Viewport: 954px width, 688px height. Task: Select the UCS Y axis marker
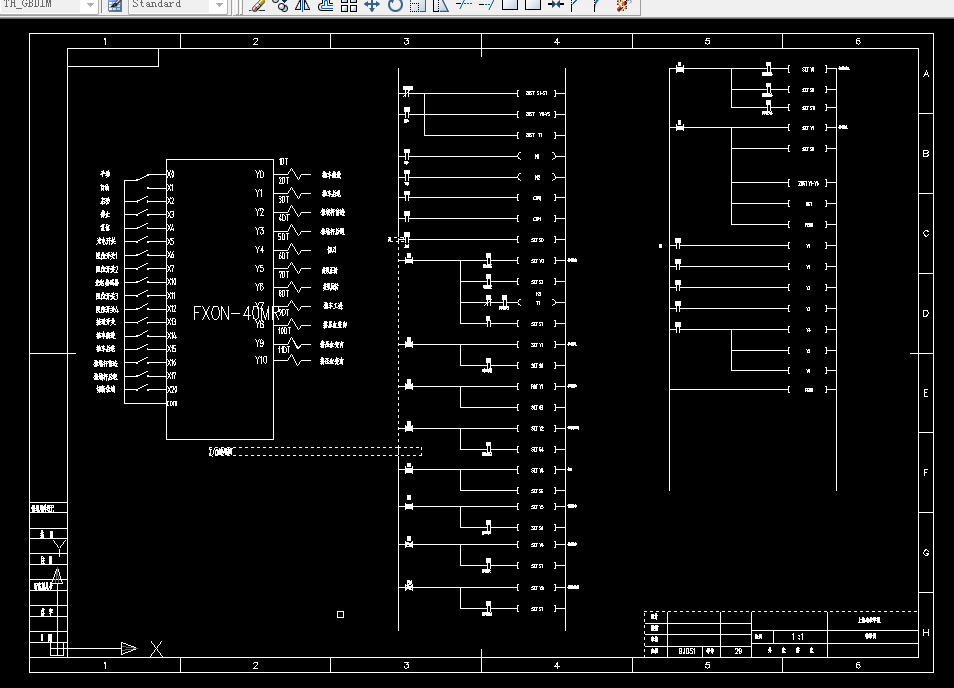[59, 546]
